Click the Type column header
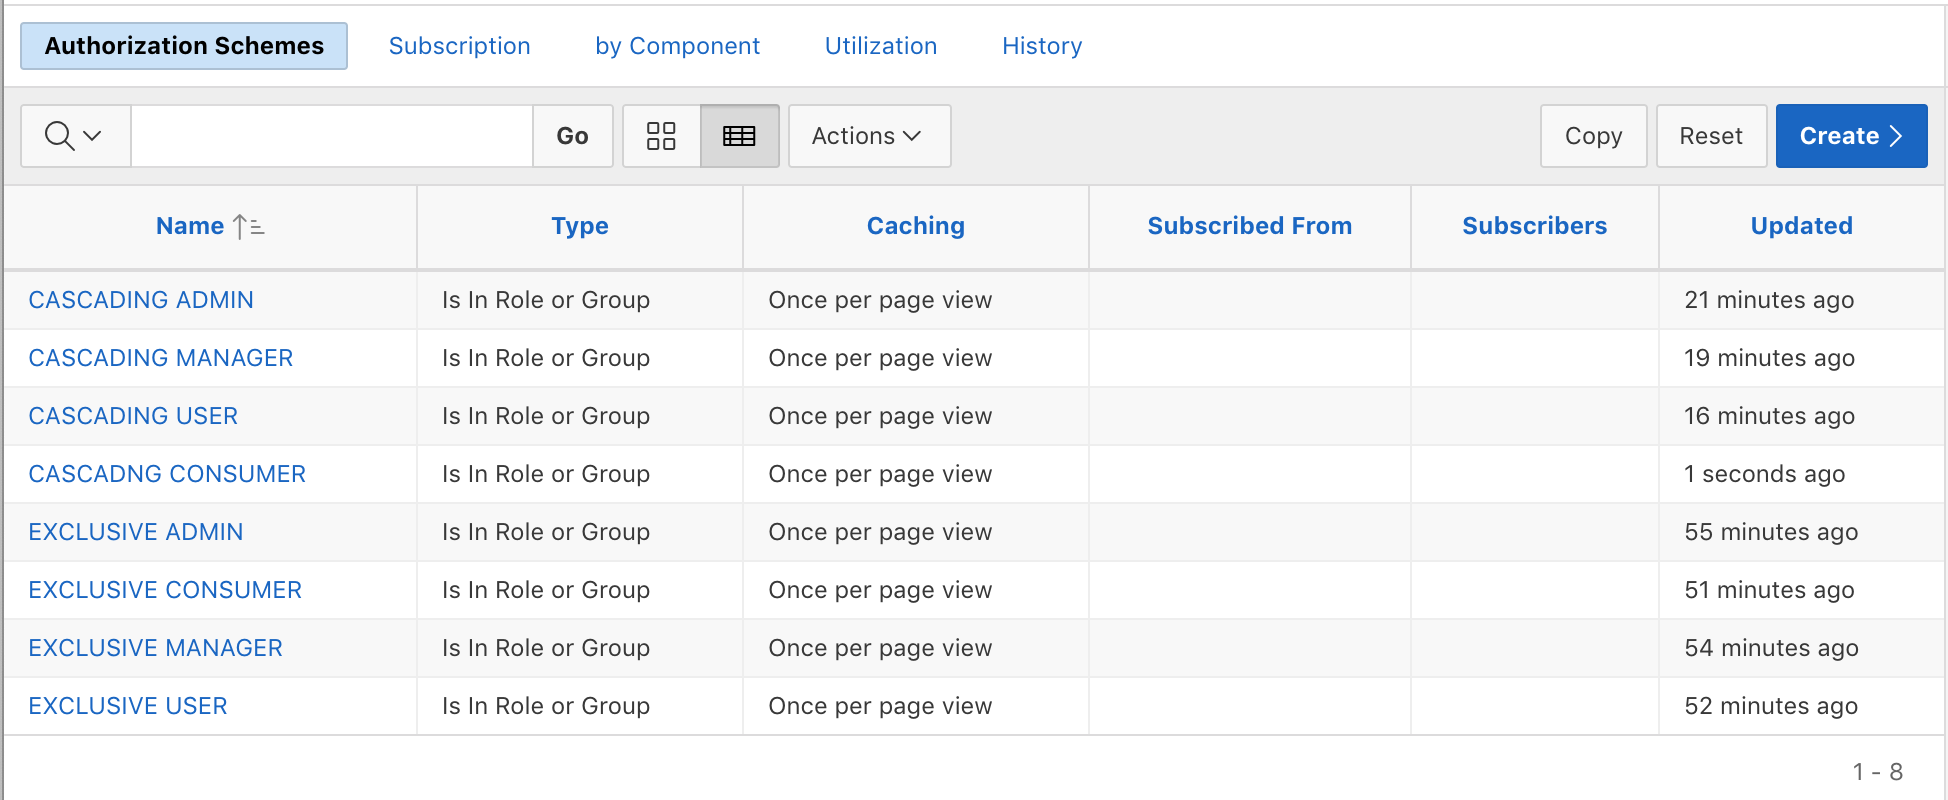1948x800 pixels. coord(579,226)
